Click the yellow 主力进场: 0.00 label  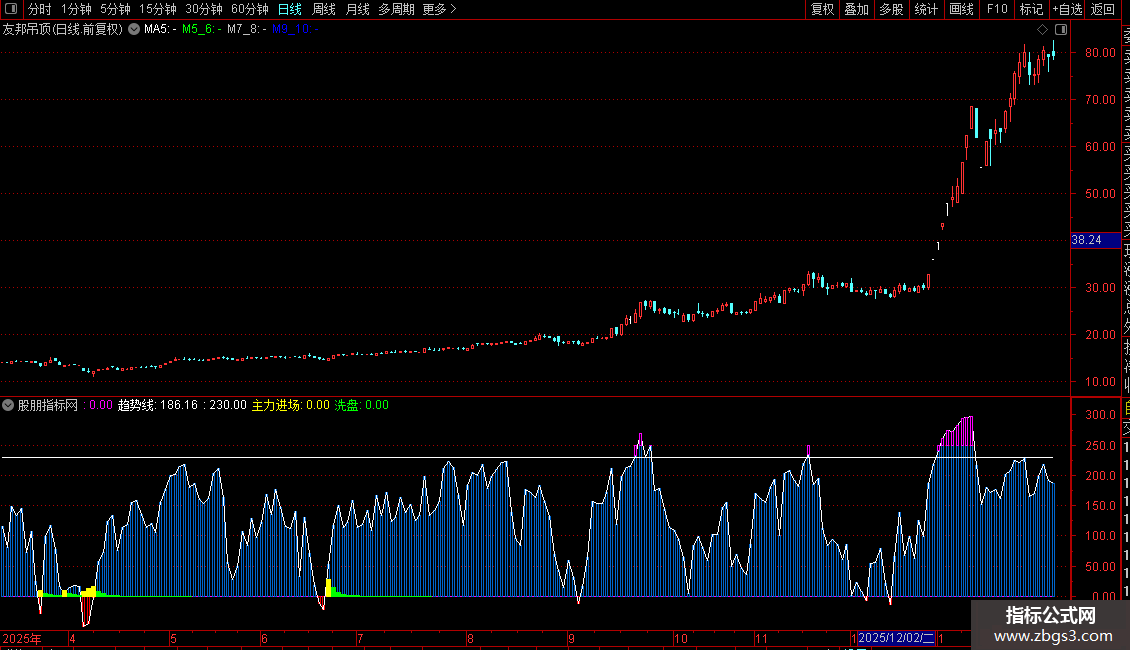(x=290, y=405)
